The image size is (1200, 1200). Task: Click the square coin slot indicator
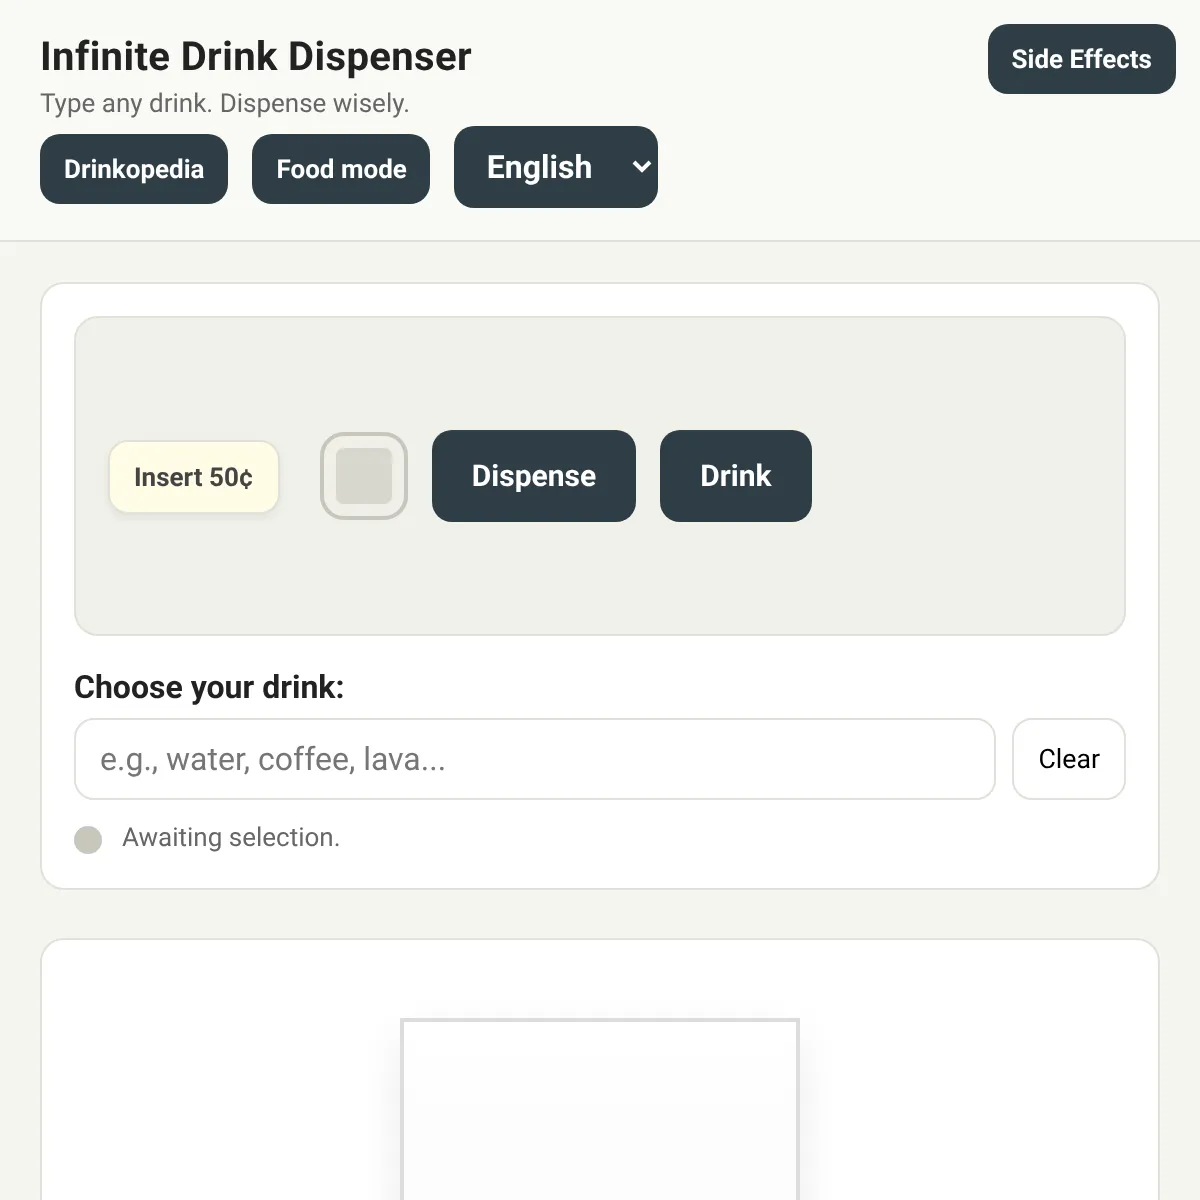364,476
